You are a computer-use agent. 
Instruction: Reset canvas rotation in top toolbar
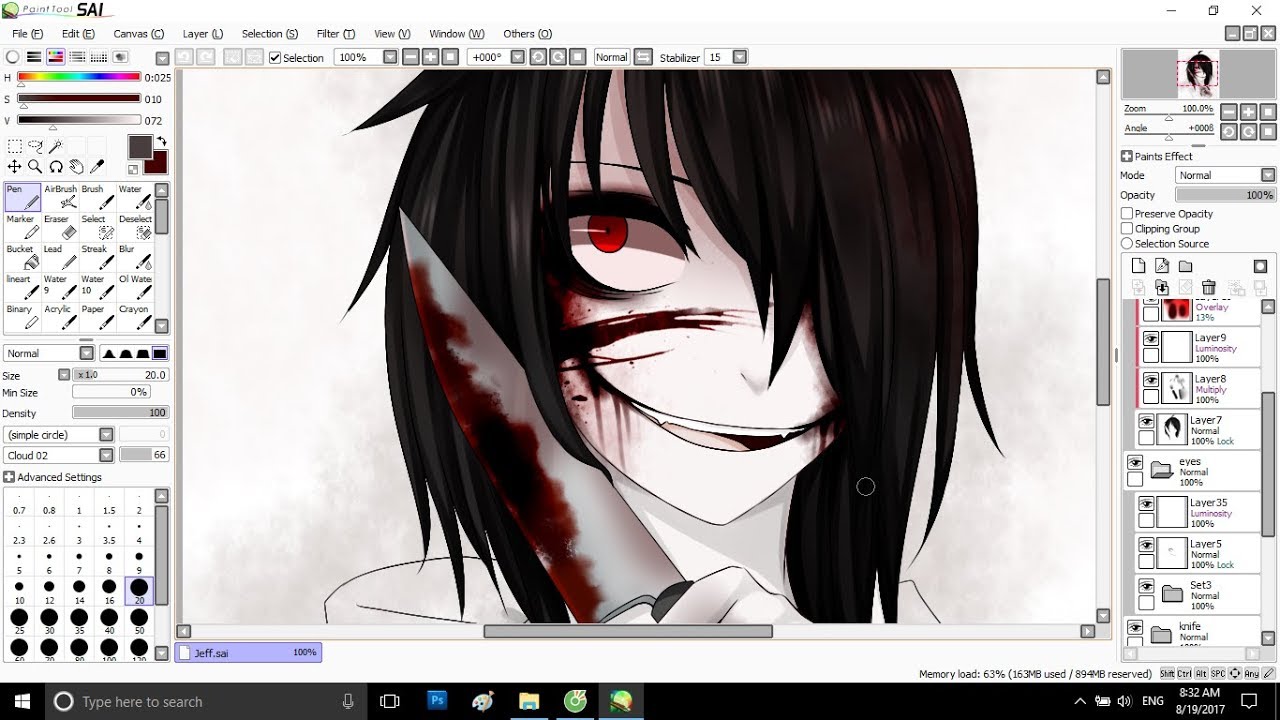pos(577,57)
